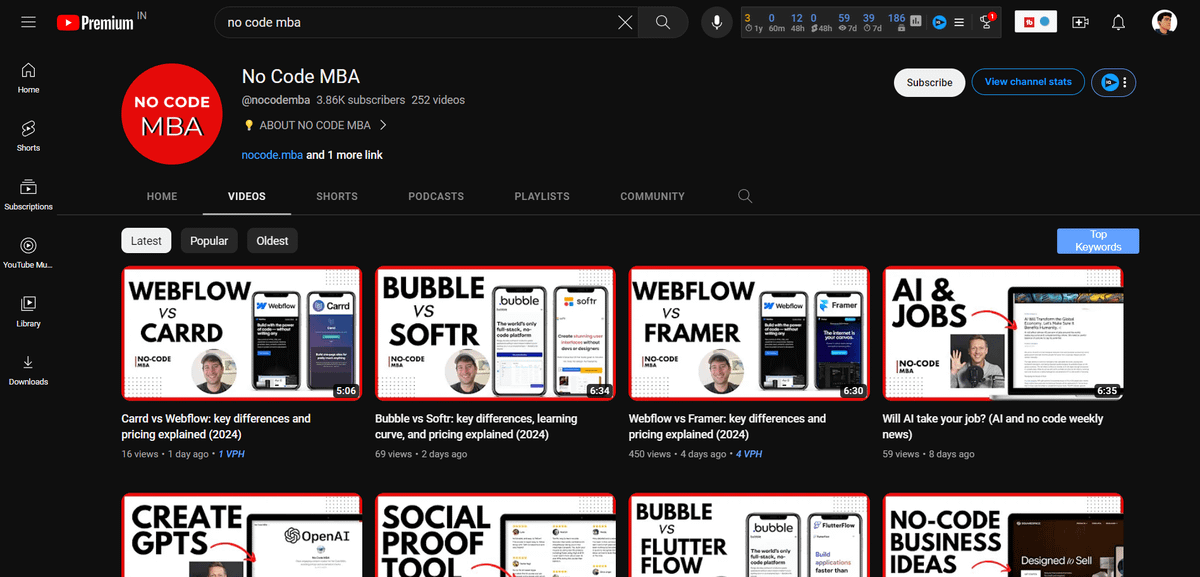Open the Create video camera icon
Screen dimensions: 1200x577
[1080, 22]
